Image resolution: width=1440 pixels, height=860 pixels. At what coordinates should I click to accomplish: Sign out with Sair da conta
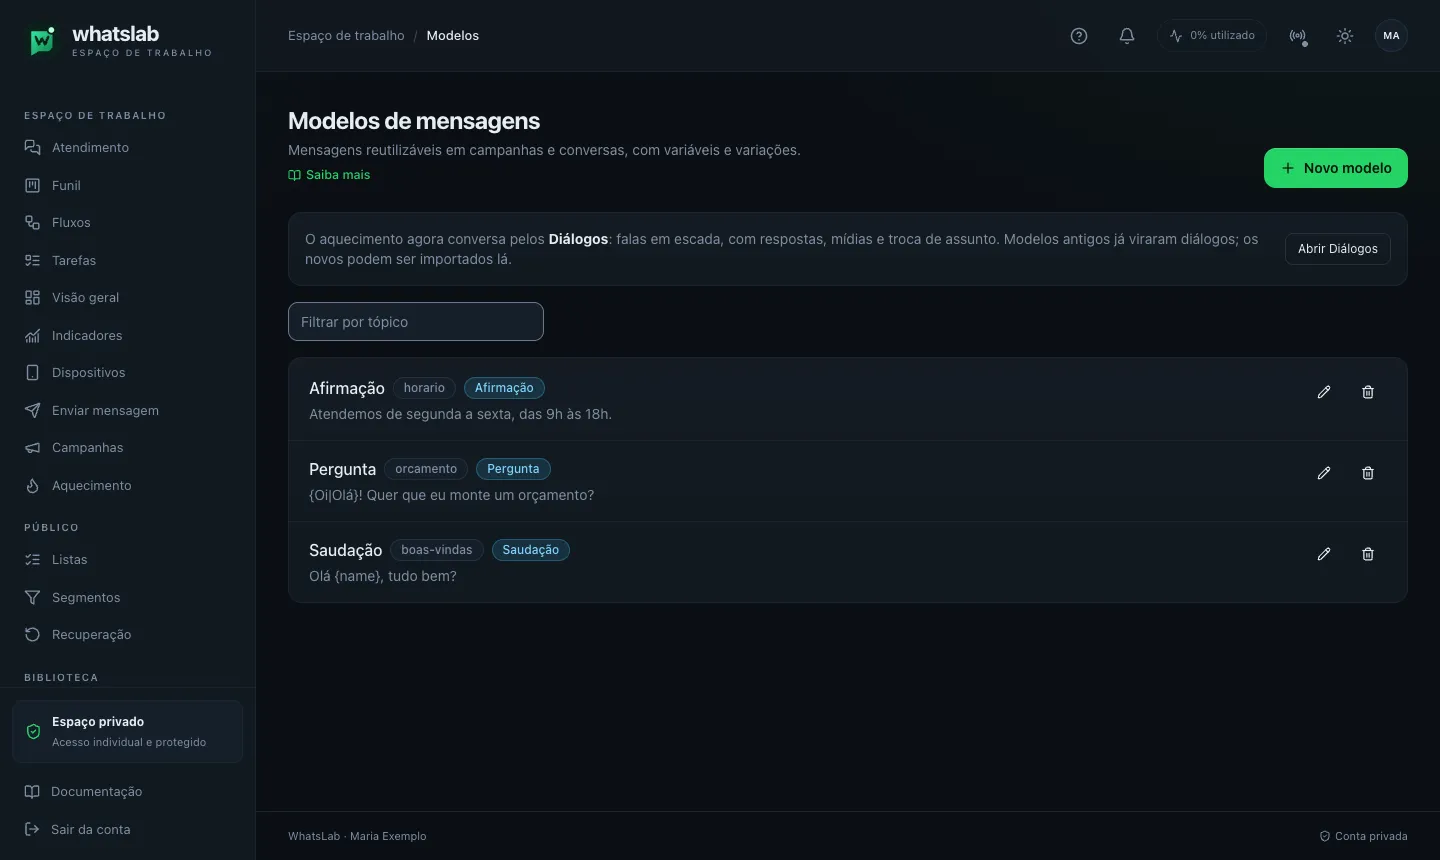[x=128, y=829]
